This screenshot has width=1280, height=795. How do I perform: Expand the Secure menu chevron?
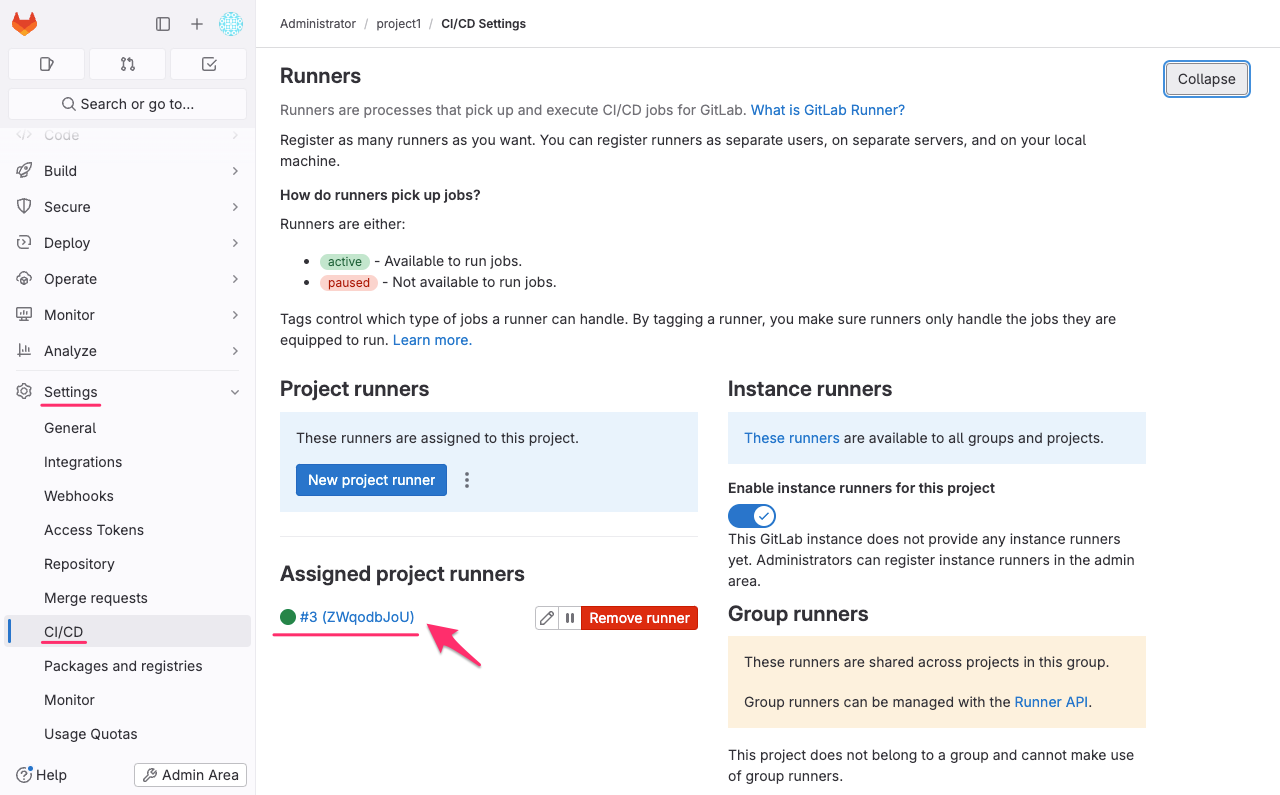(x=235, y=207)
